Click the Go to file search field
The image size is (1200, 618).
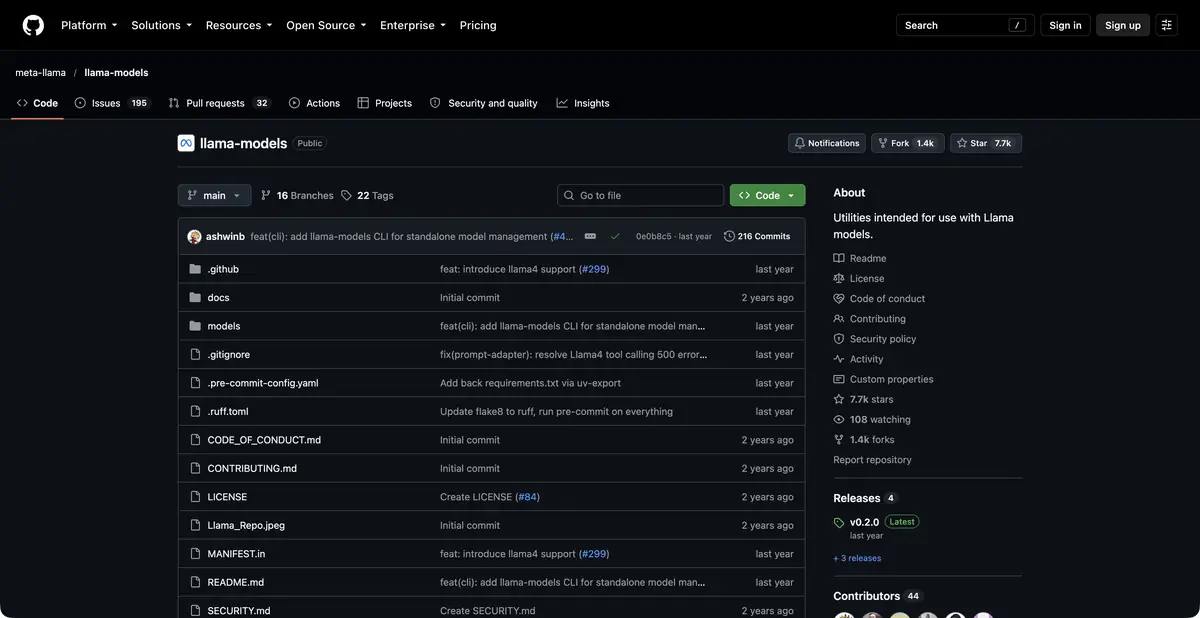coord(640,195)
